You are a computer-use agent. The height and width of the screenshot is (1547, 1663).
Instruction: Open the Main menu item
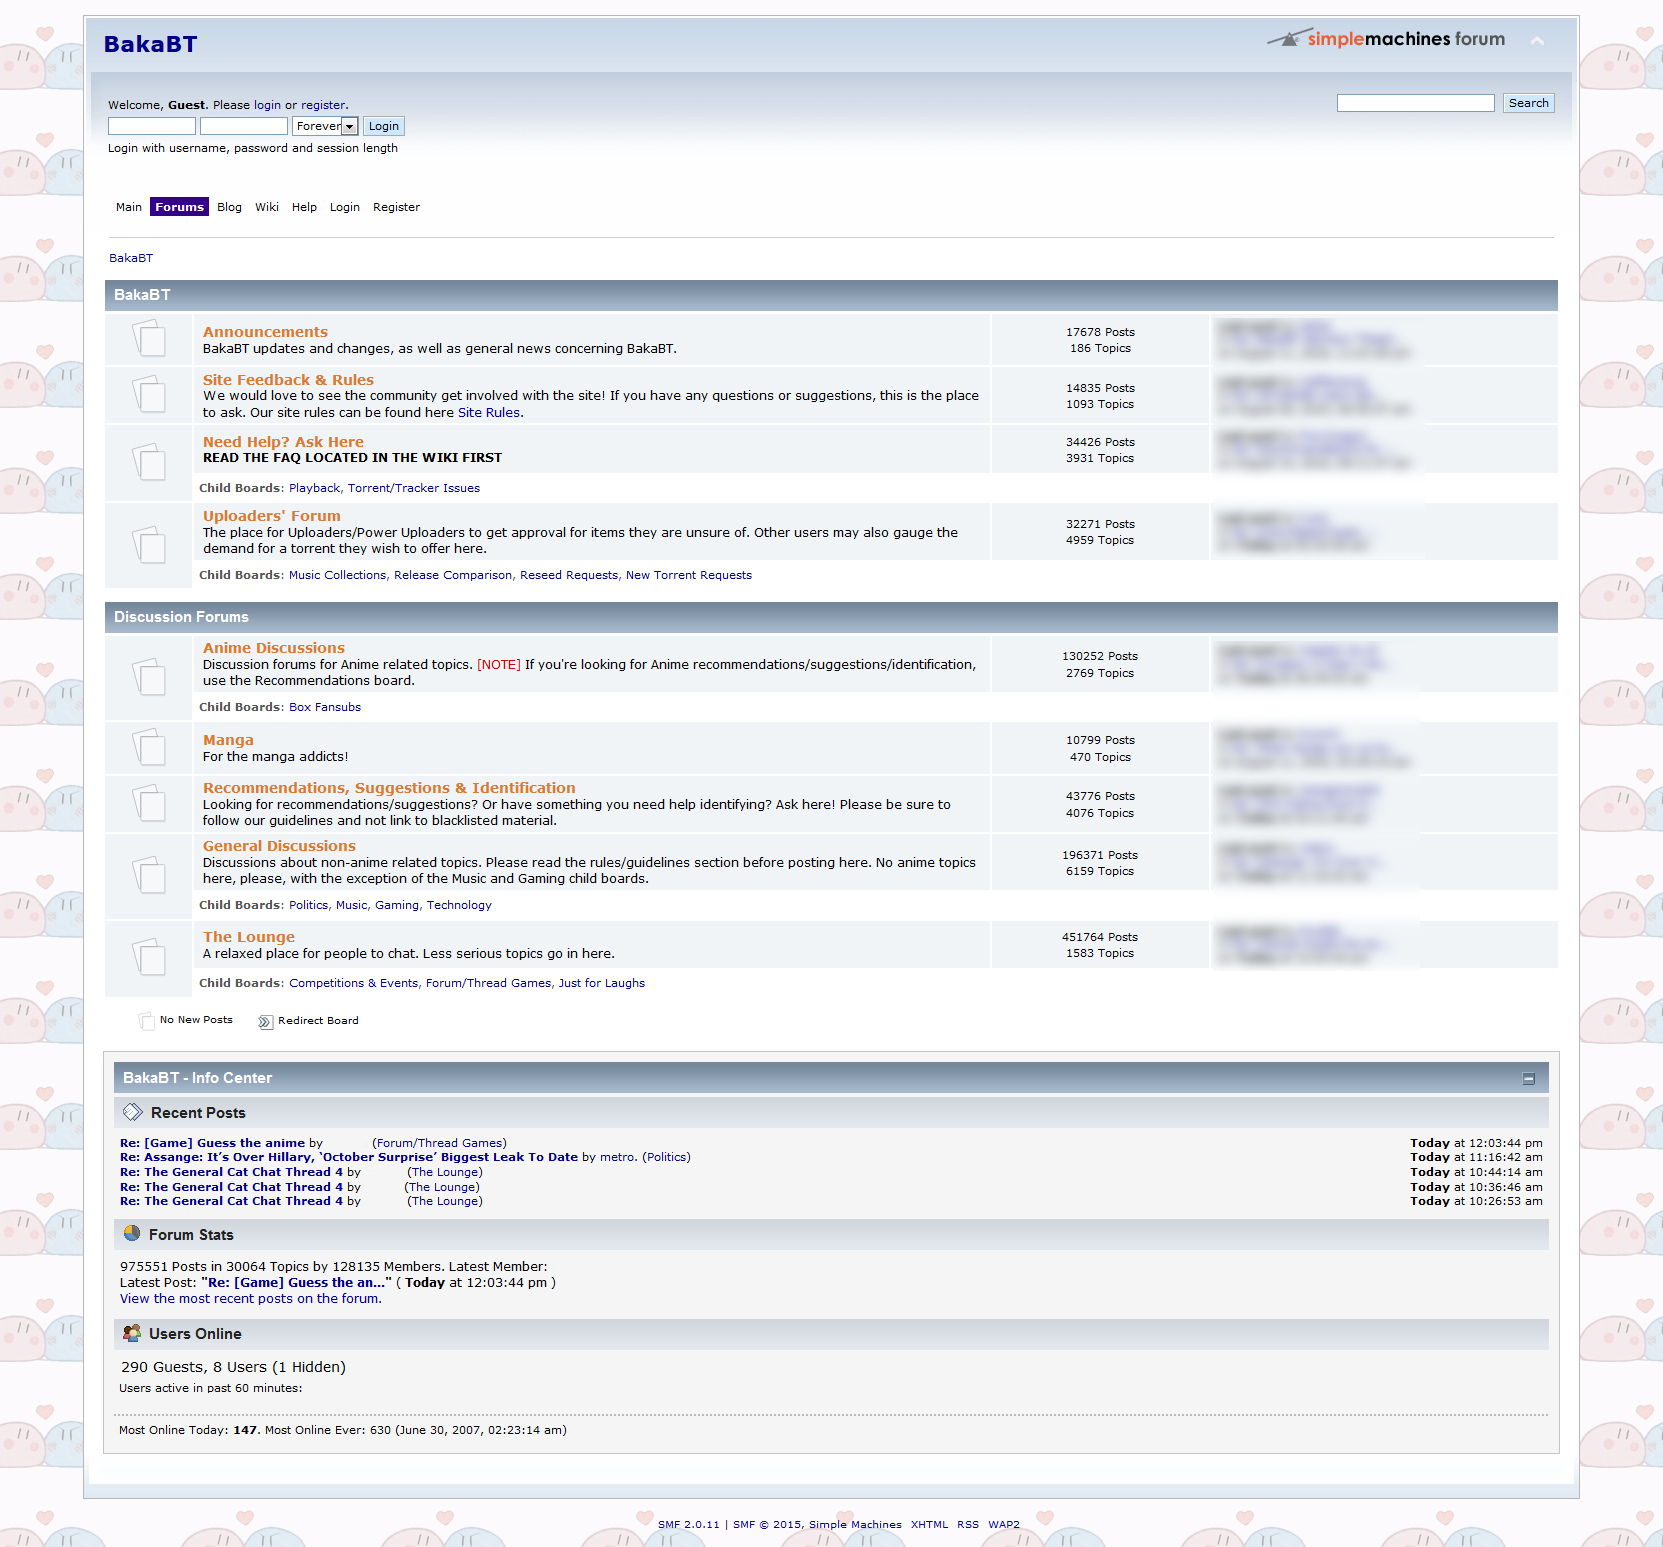129,207
